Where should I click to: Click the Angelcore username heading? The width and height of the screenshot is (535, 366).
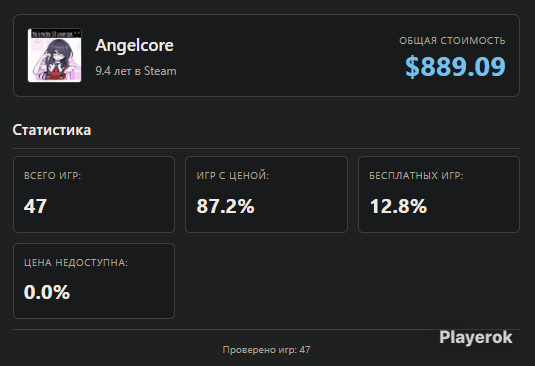134,45
